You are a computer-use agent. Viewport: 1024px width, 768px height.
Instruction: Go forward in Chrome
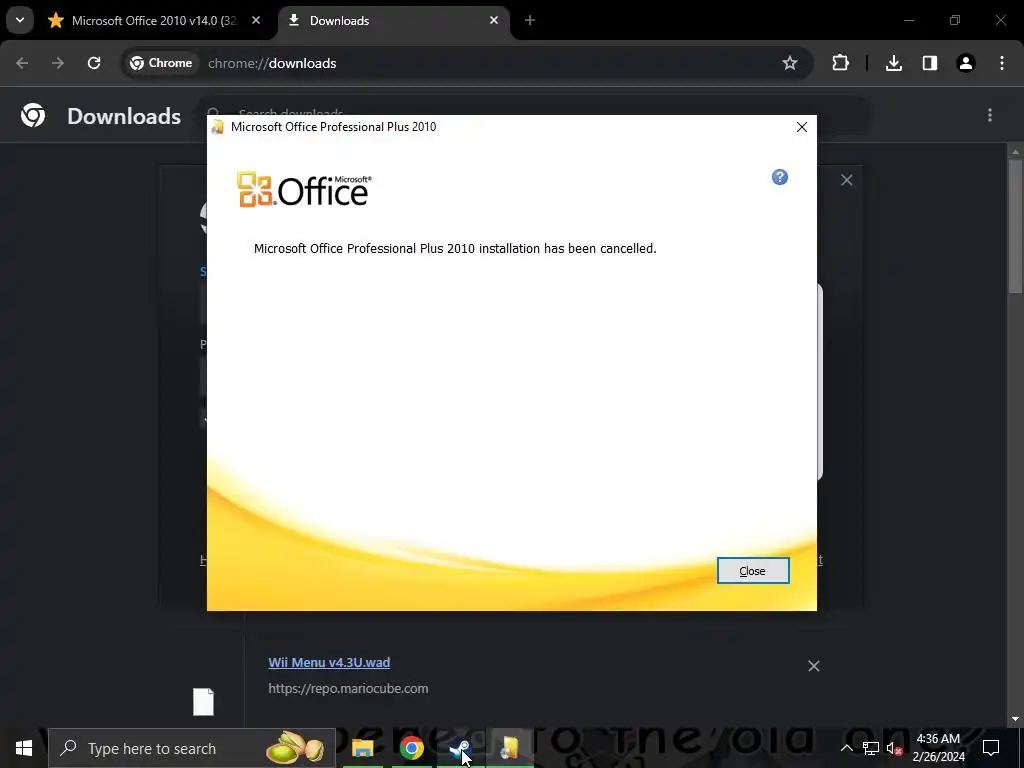58,63
